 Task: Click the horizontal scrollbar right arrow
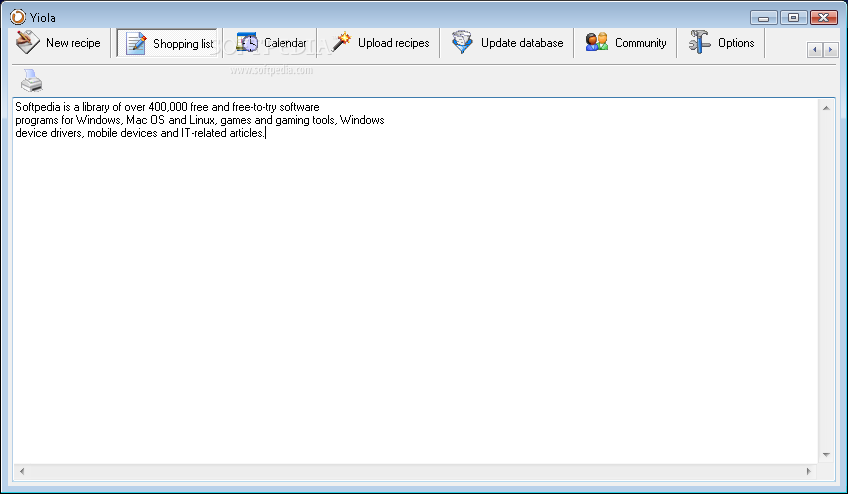(809, 471)
